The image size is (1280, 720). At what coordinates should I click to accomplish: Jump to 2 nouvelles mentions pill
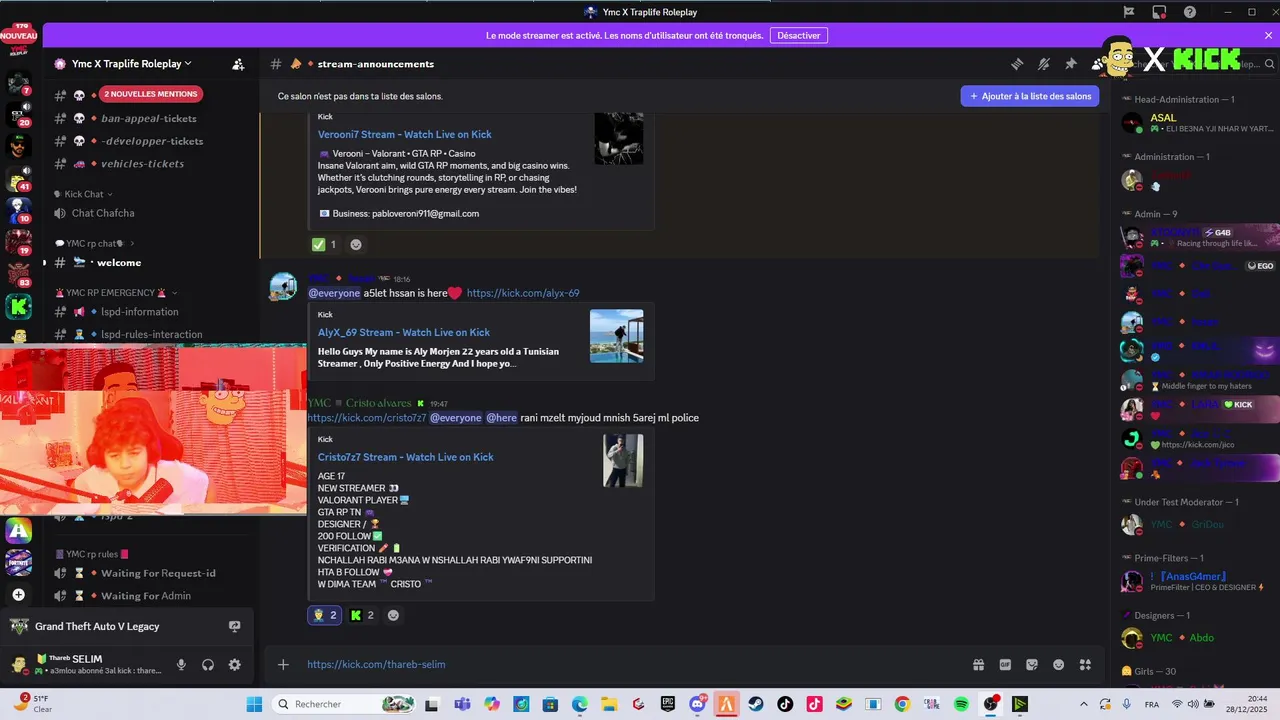tap(151, 94)
